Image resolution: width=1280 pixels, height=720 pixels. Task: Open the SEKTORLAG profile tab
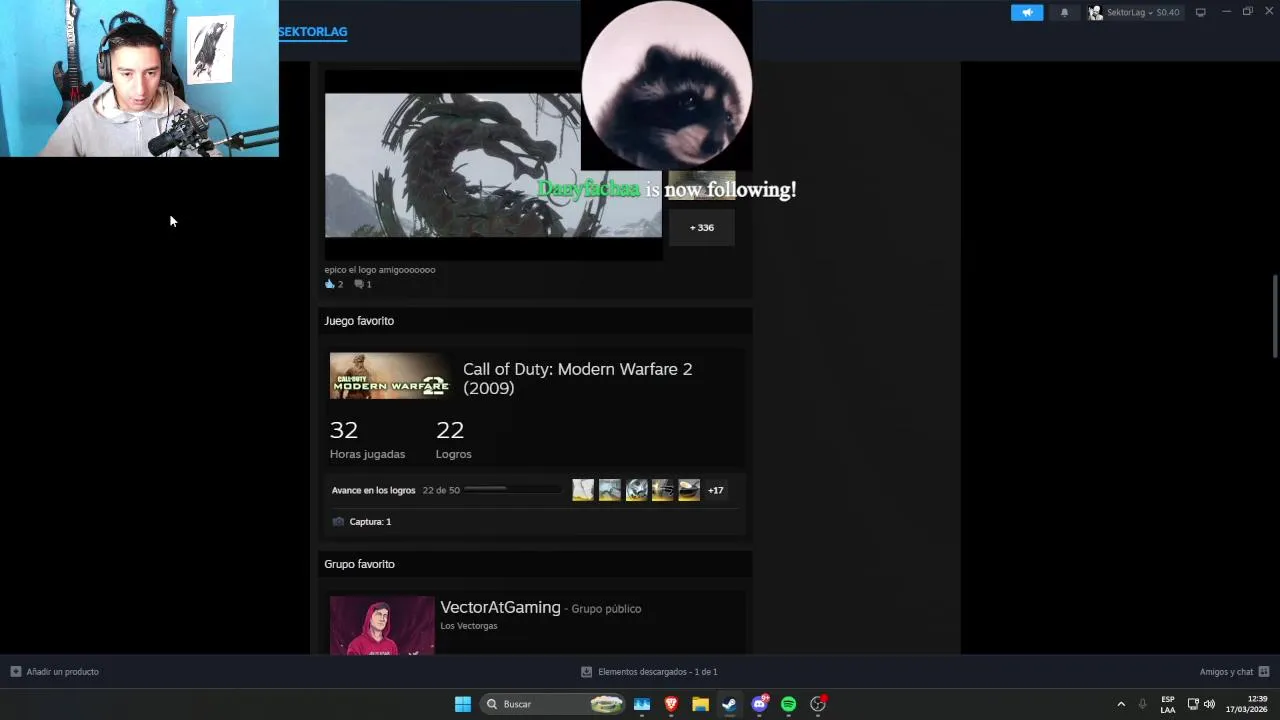pyautogui.click(x=313, y=31)
